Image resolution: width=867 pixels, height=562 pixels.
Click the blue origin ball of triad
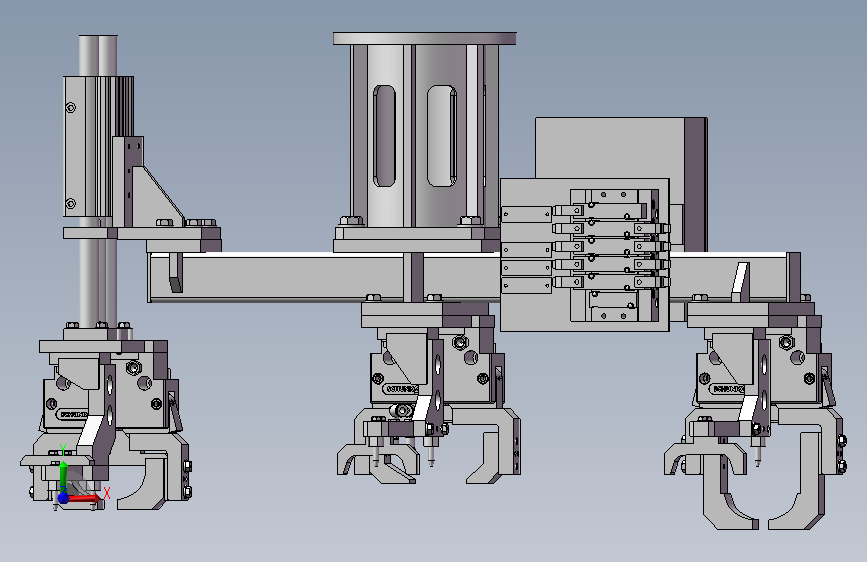coord(63,498)
